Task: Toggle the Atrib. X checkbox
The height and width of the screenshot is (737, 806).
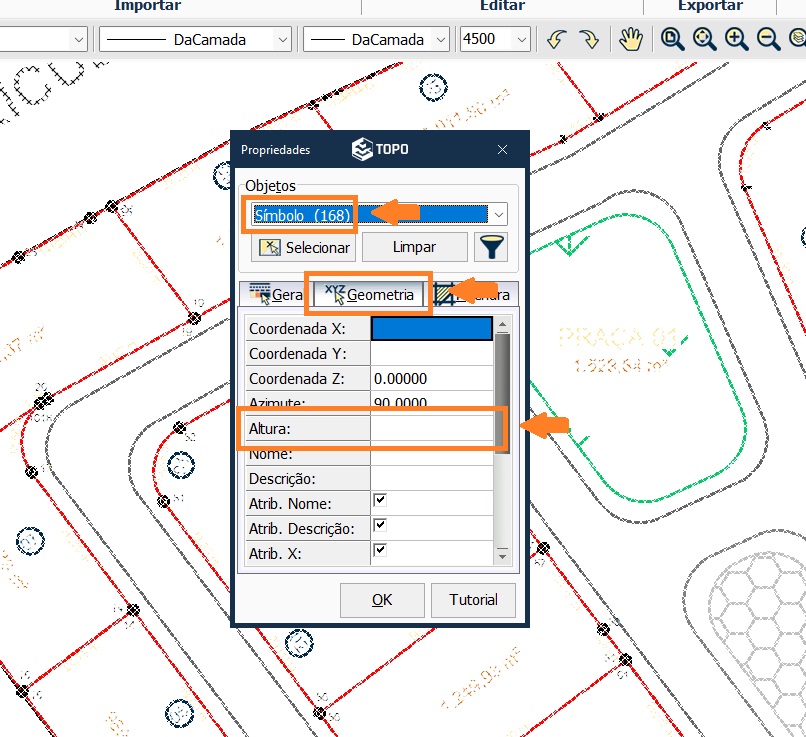Action: [380, 550]
